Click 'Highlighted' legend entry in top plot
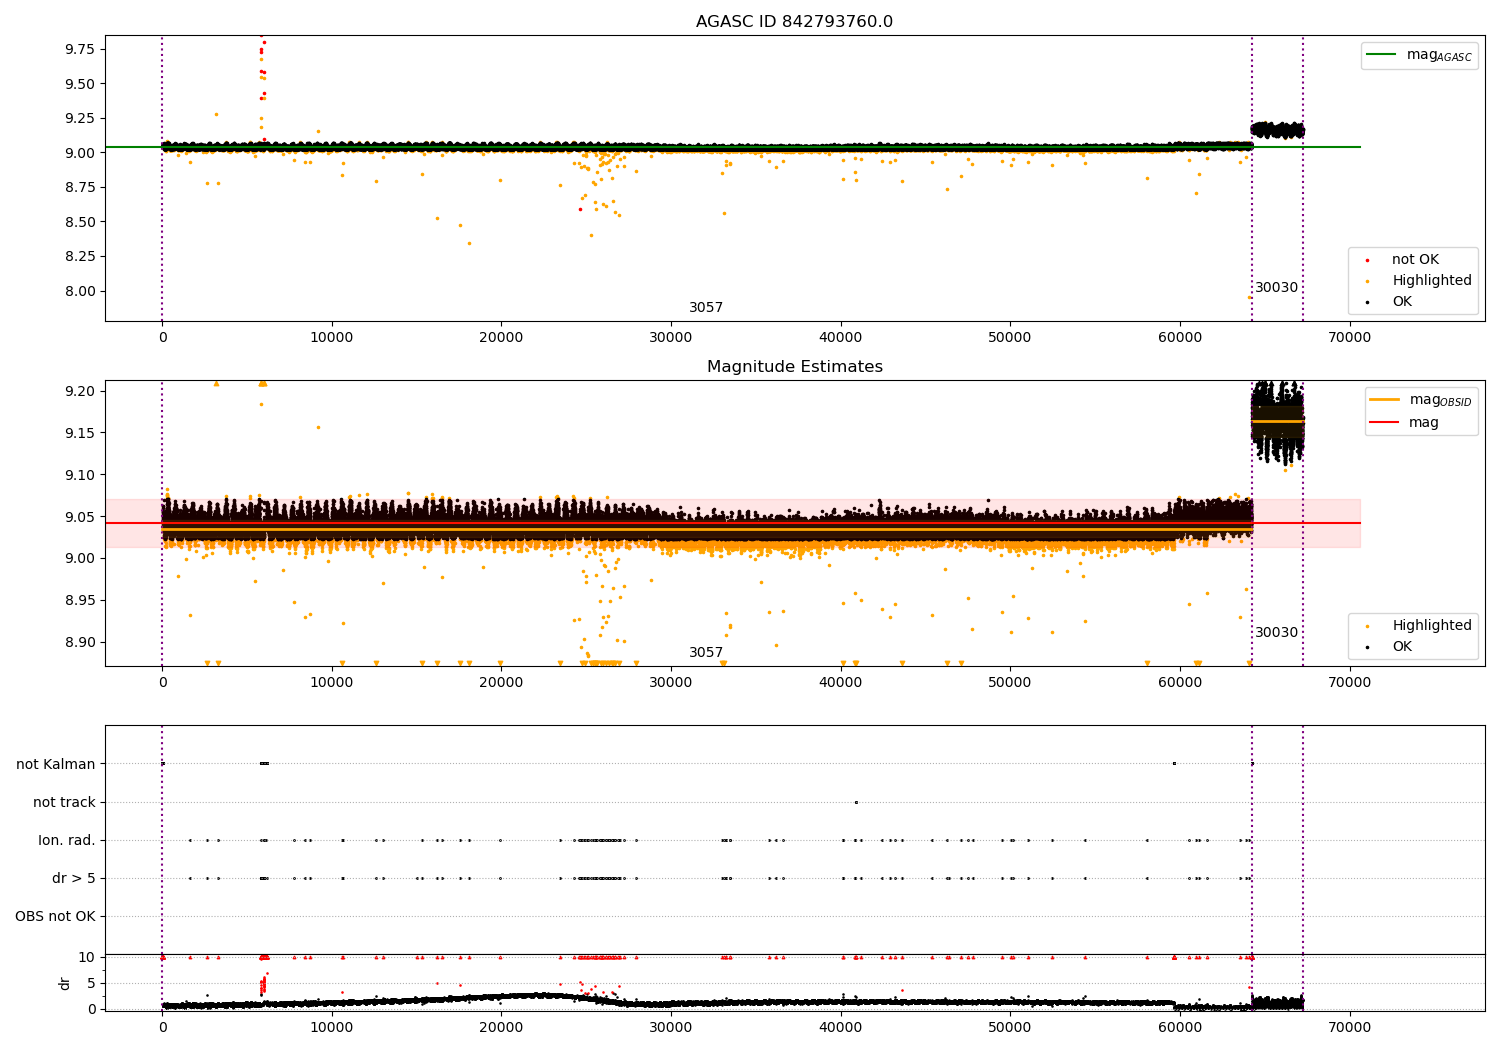Screen dimensions: 1500x1050 coord(1432,281)
